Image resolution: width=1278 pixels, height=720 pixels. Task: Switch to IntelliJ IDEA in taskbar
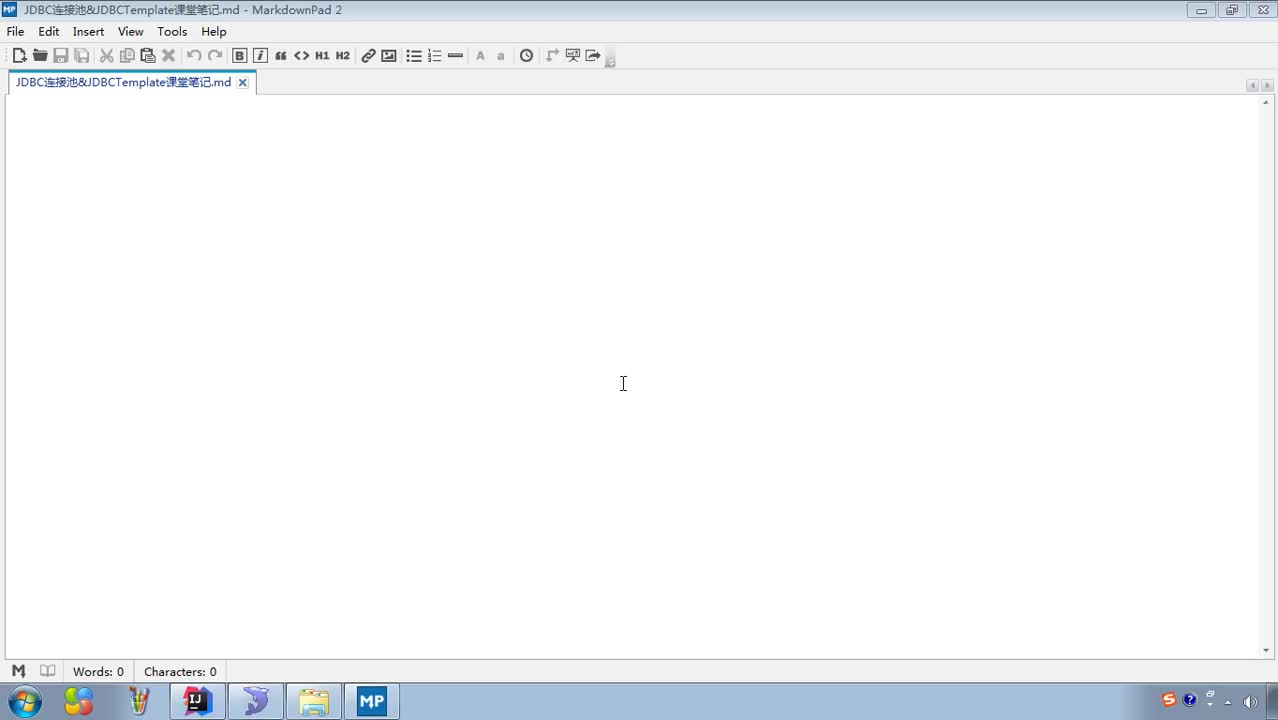pyautogui.click(x=197, y=701)
